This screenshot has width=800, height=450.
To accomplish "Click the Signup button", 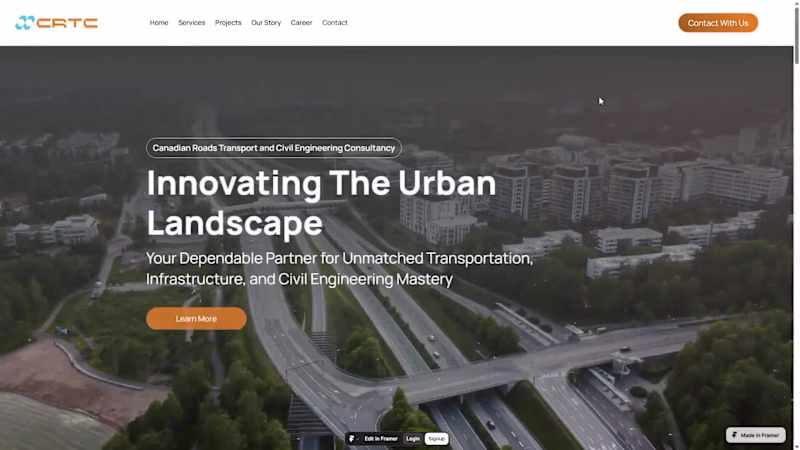I will [x=436, y=439].
